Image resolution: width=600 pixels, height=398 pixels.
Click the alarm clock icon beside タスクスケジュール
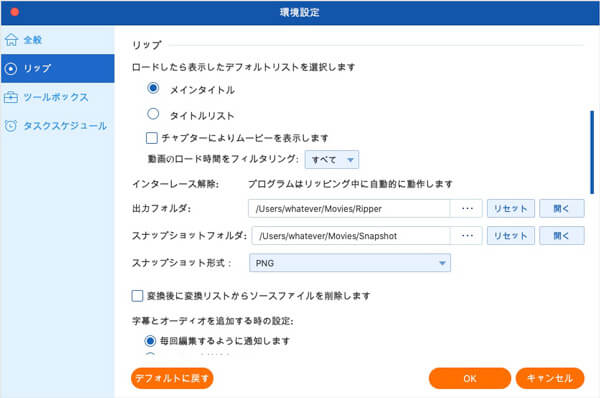(11, 126)
